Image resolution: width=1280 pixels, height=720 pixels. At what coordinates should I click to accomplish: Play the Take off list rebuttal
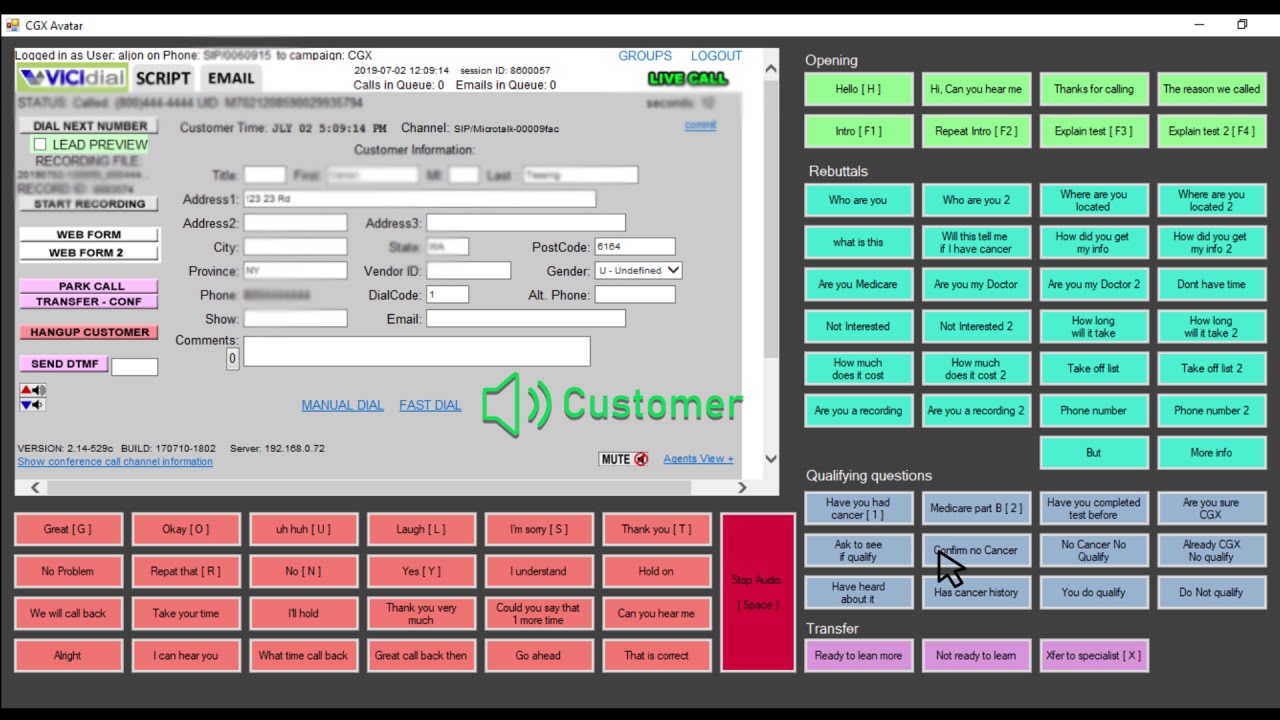click(x=1094, y=368)
